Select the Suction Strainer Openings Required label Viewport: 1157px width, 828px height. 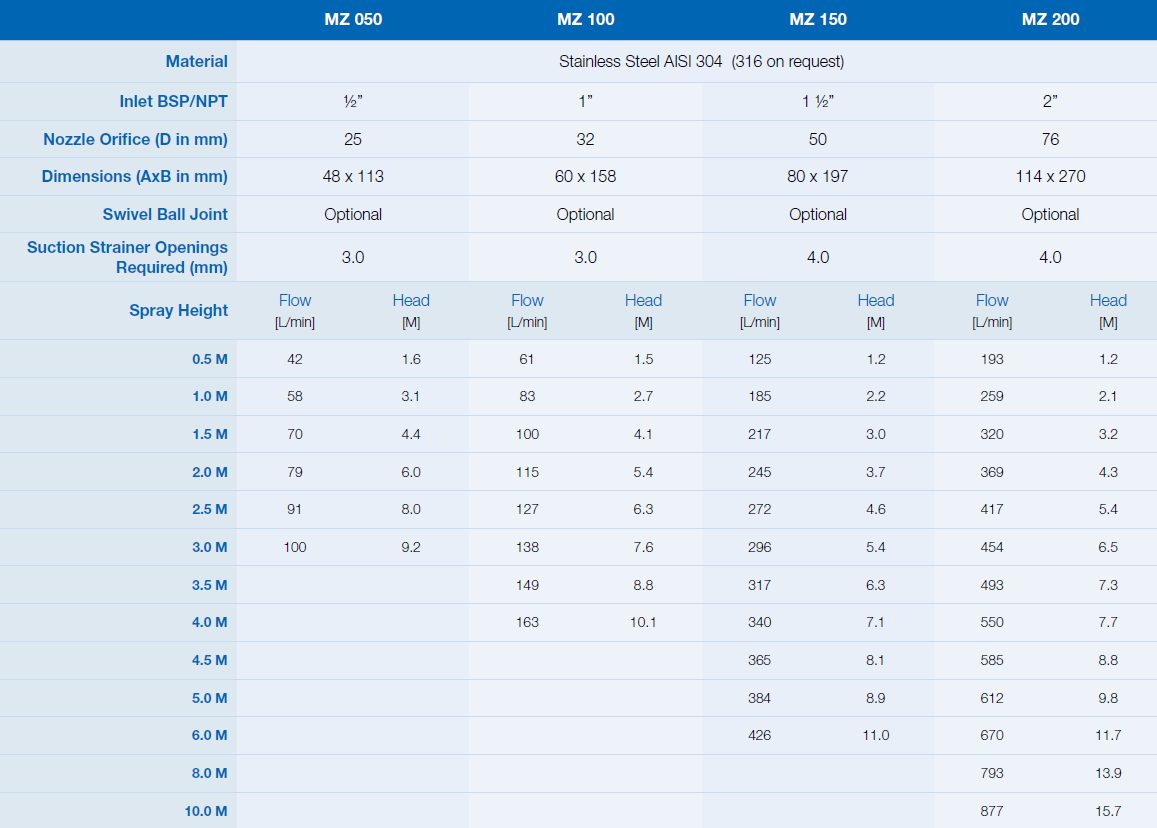coord(127,257)
